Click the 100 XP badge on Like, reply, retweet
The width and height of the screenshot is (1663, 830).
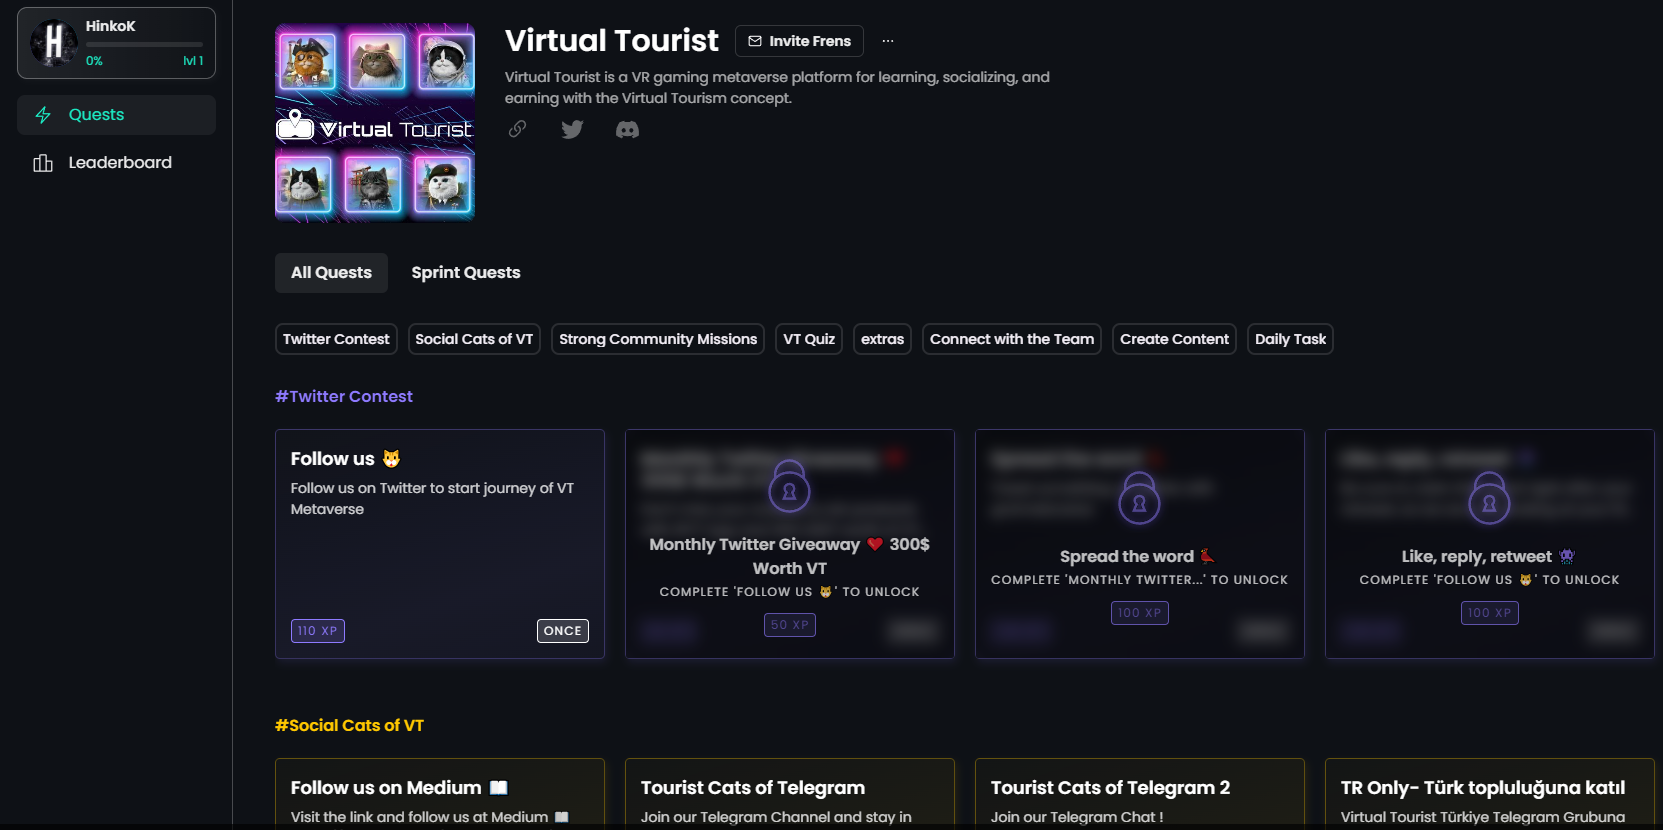point(1490,613)
